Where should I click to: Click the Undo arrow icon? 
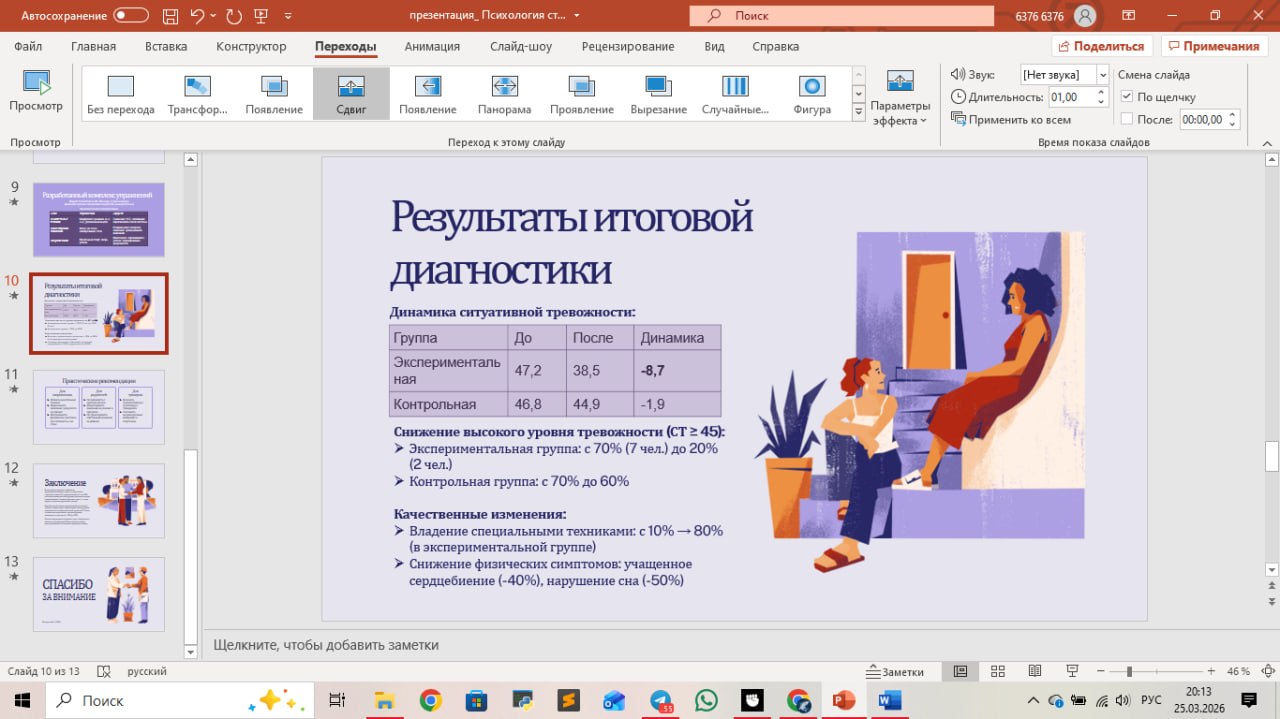click(x=197, y=15)
